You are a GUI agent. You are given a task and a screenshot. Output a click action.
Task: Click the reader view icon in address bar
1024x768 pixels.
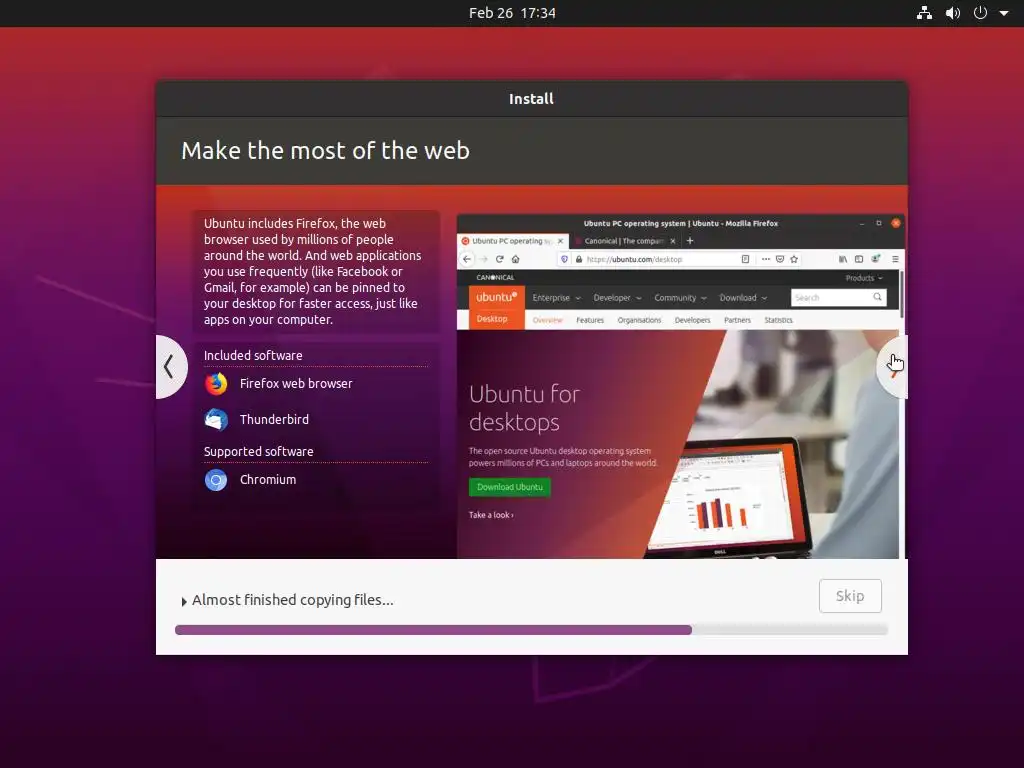pyautogui.click(x=745, y=259)
